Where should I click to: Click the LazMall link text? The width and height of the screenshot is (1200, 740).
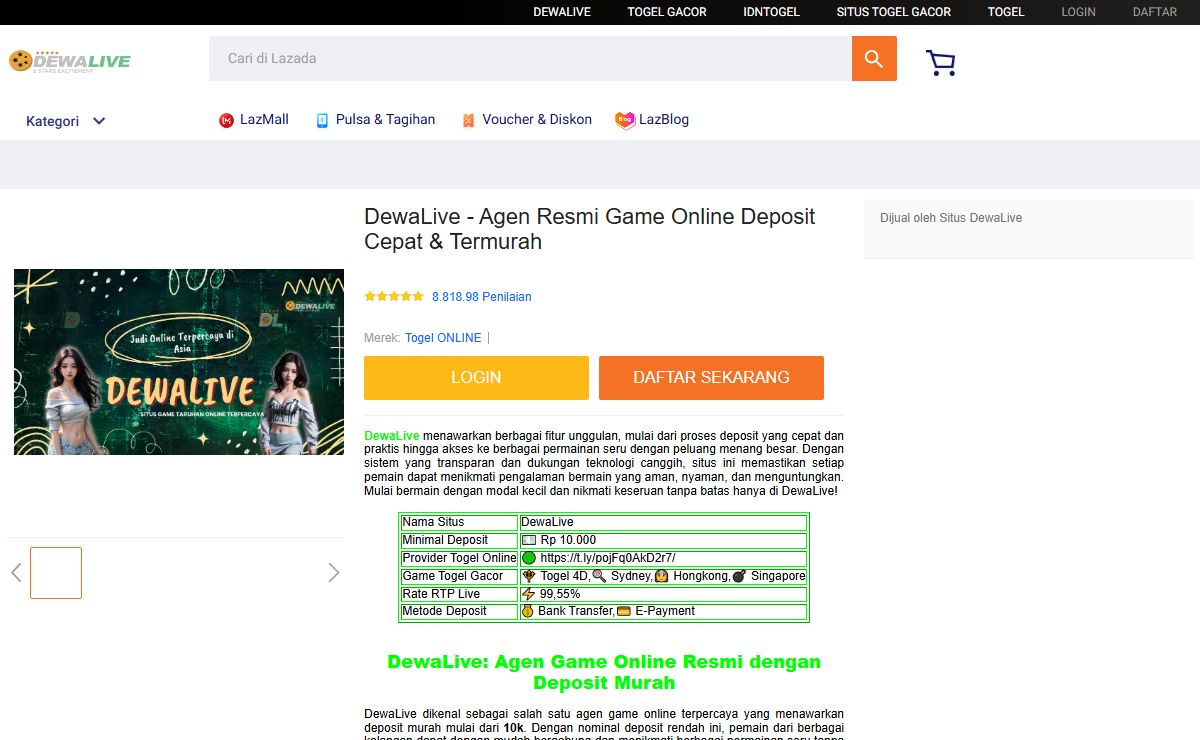click(264, 120)
